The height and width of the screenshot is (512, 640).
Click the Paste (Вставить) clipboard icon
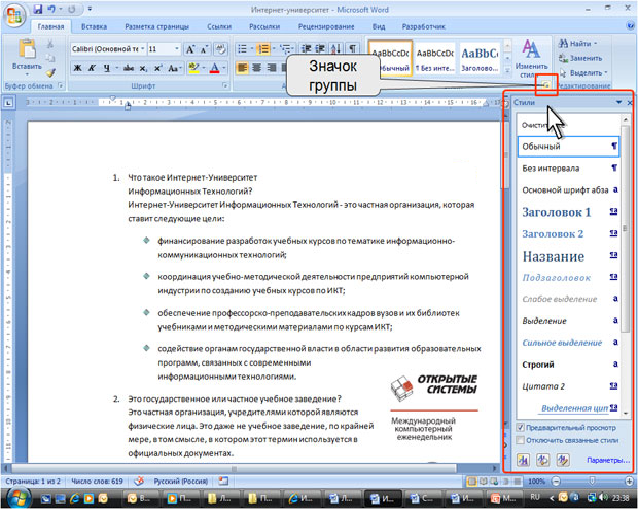pos(27,49)
